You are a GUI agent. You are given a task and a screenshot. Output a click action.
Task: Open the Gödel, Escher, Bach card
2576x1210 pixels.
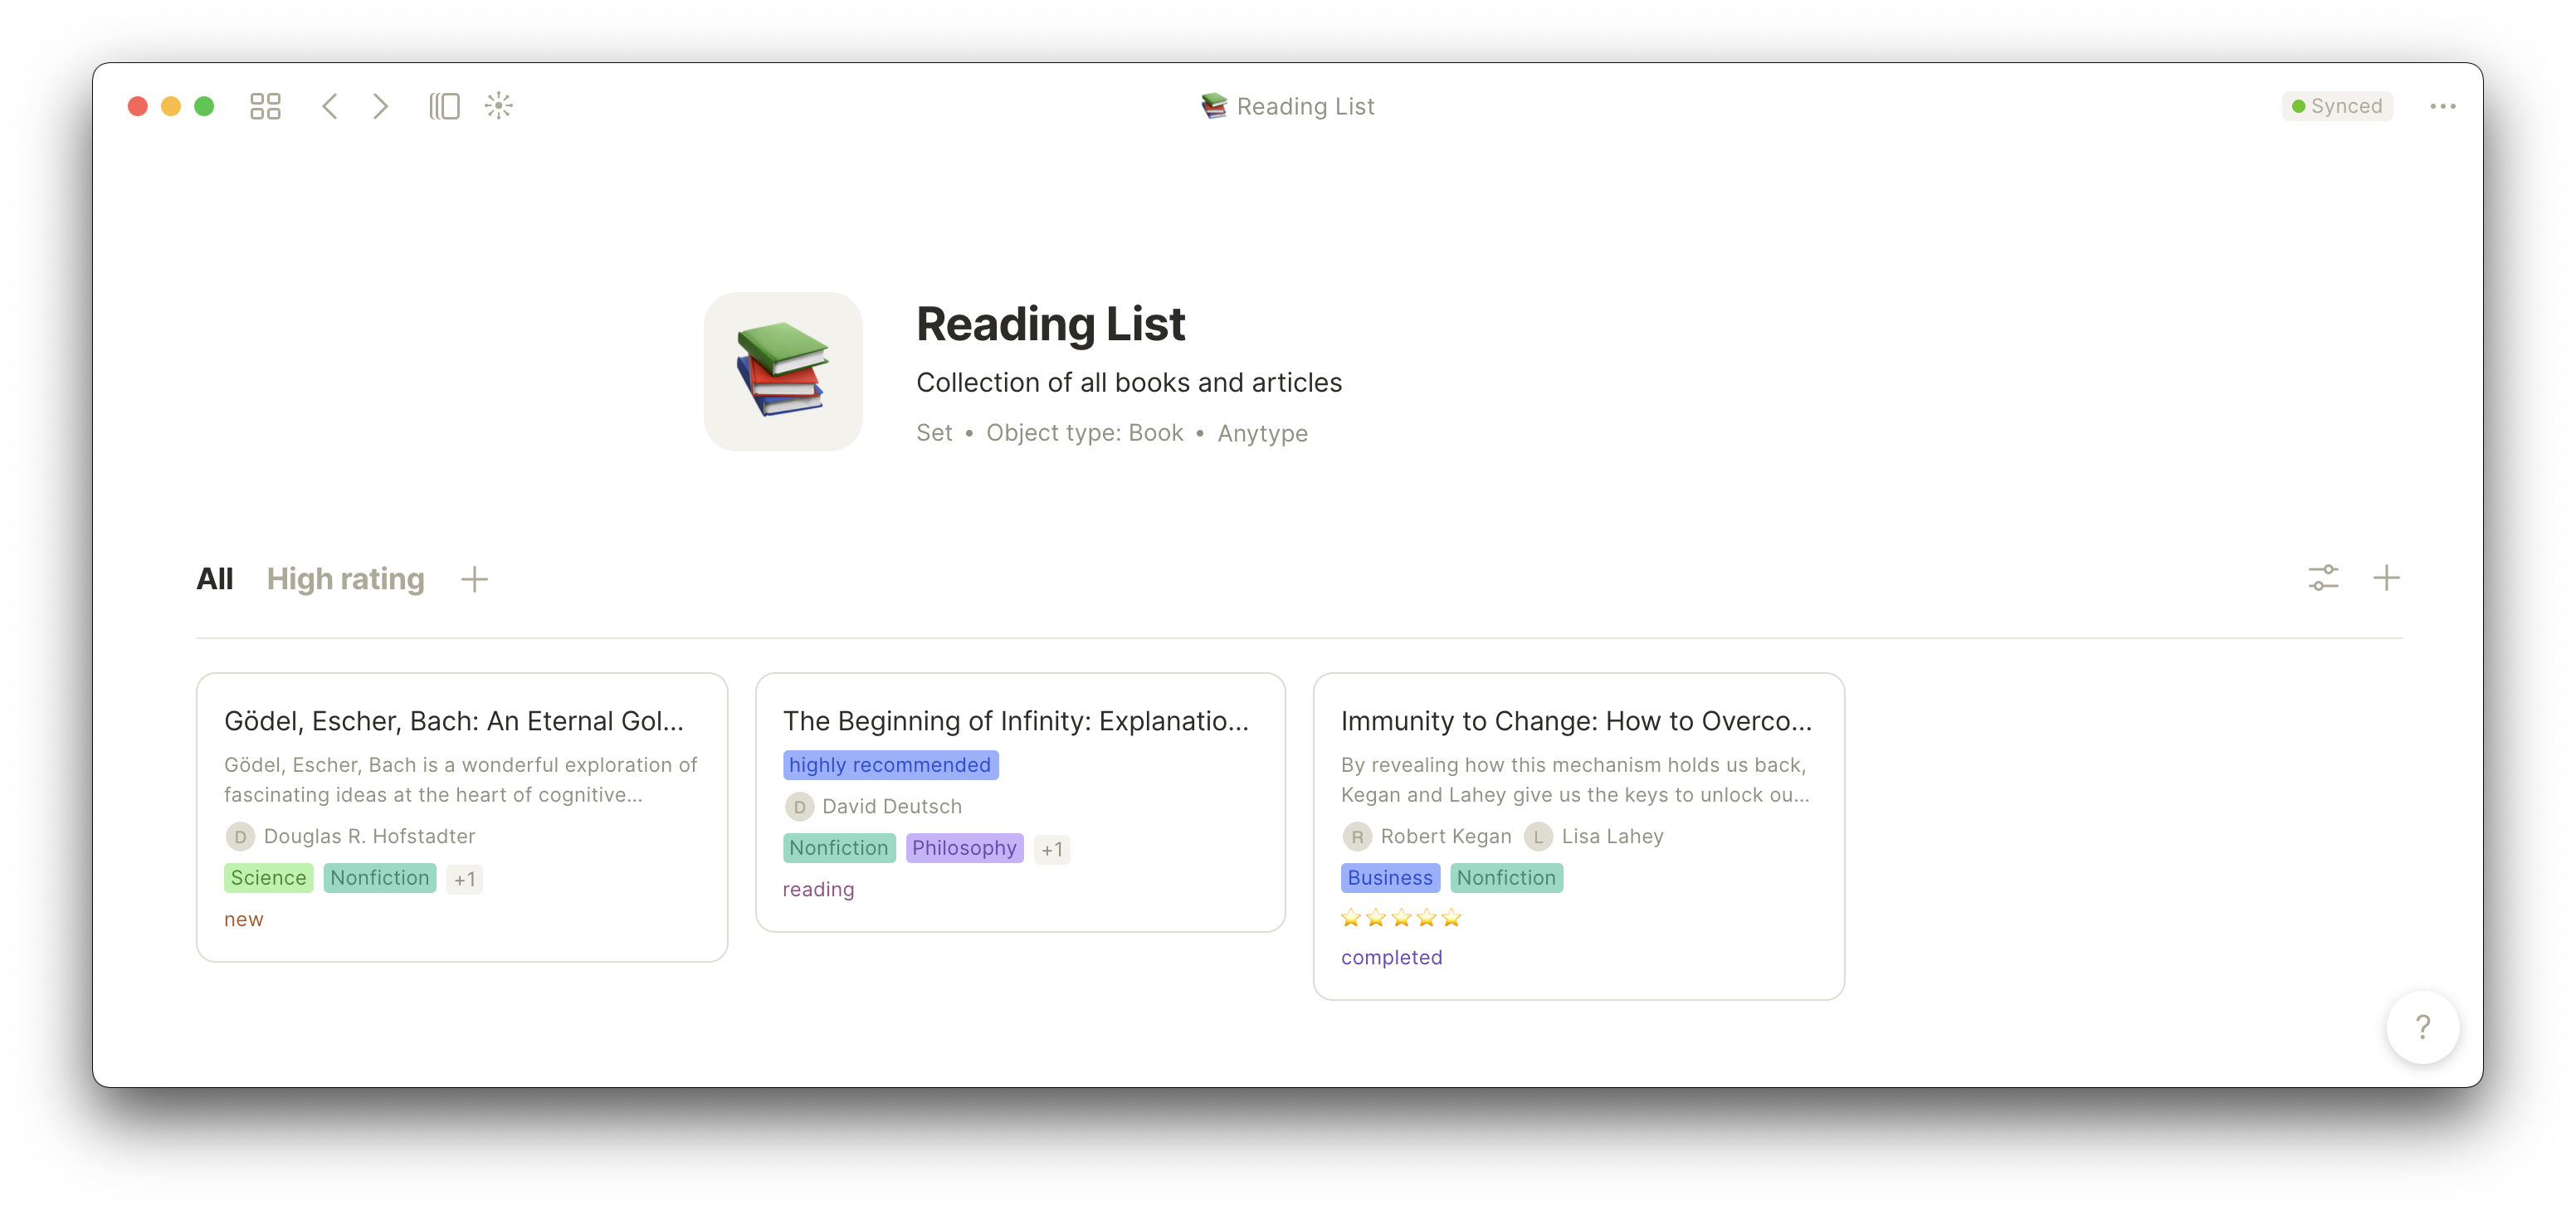point(462,817)
